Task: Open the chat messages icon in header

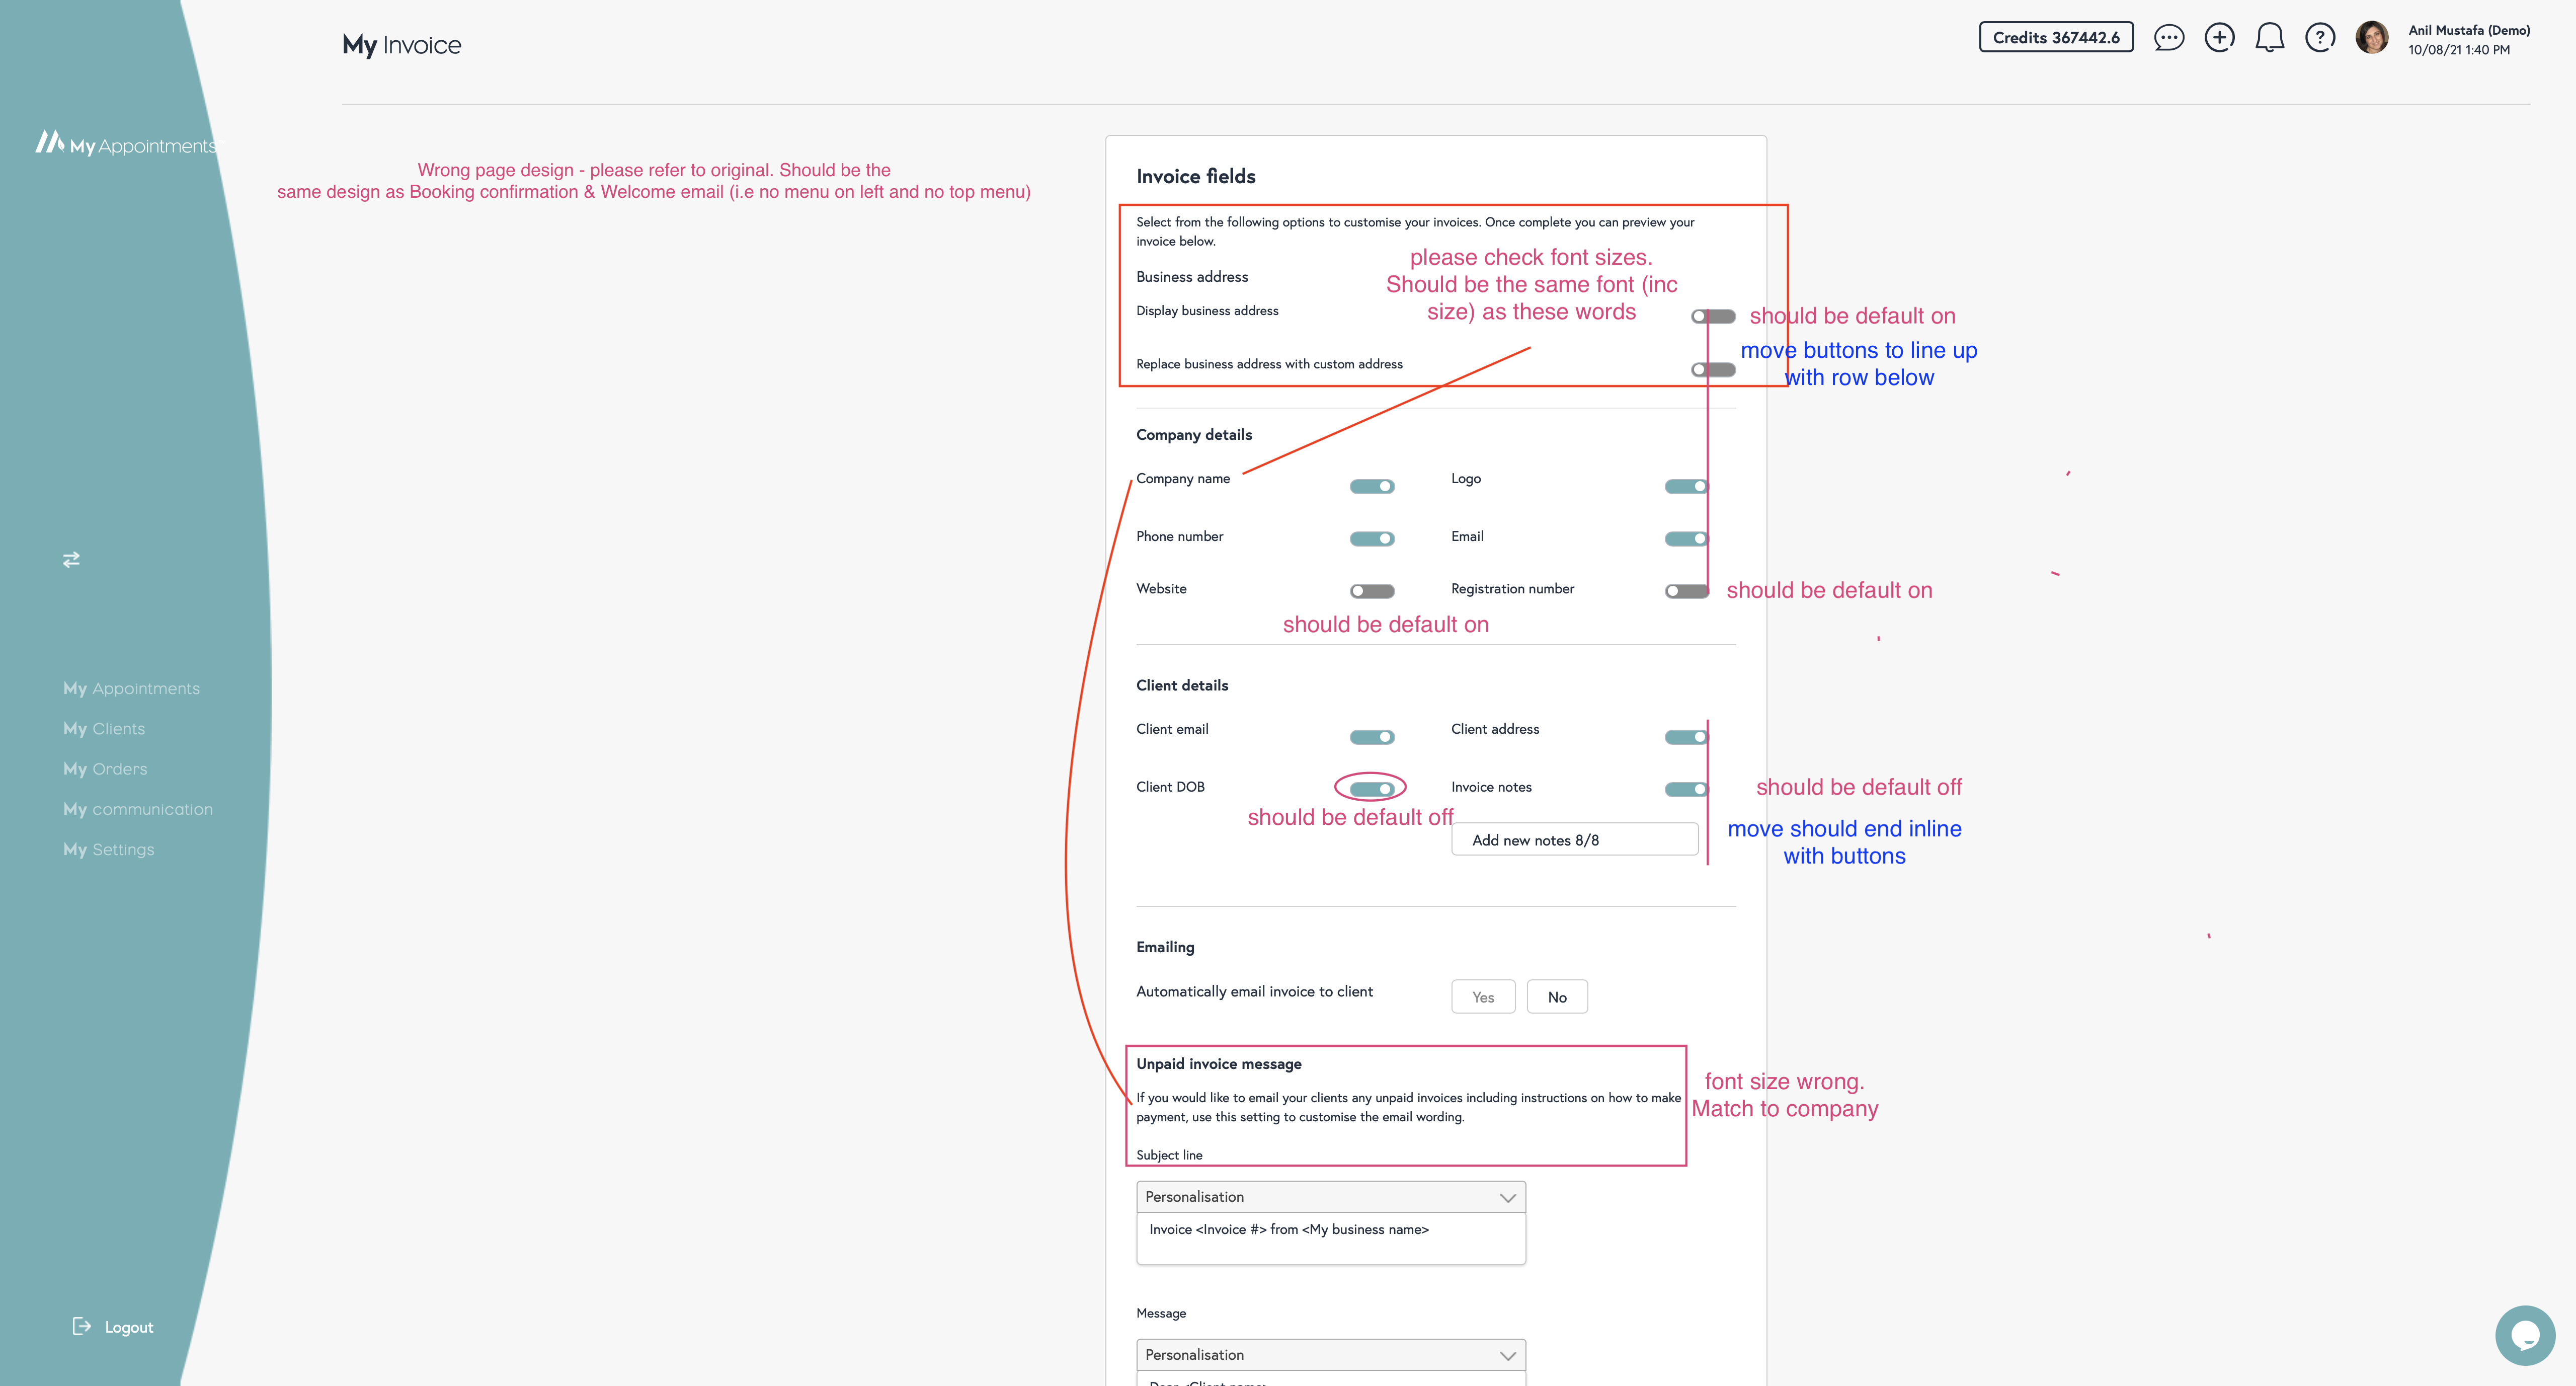Action: tap(2168, 38)
